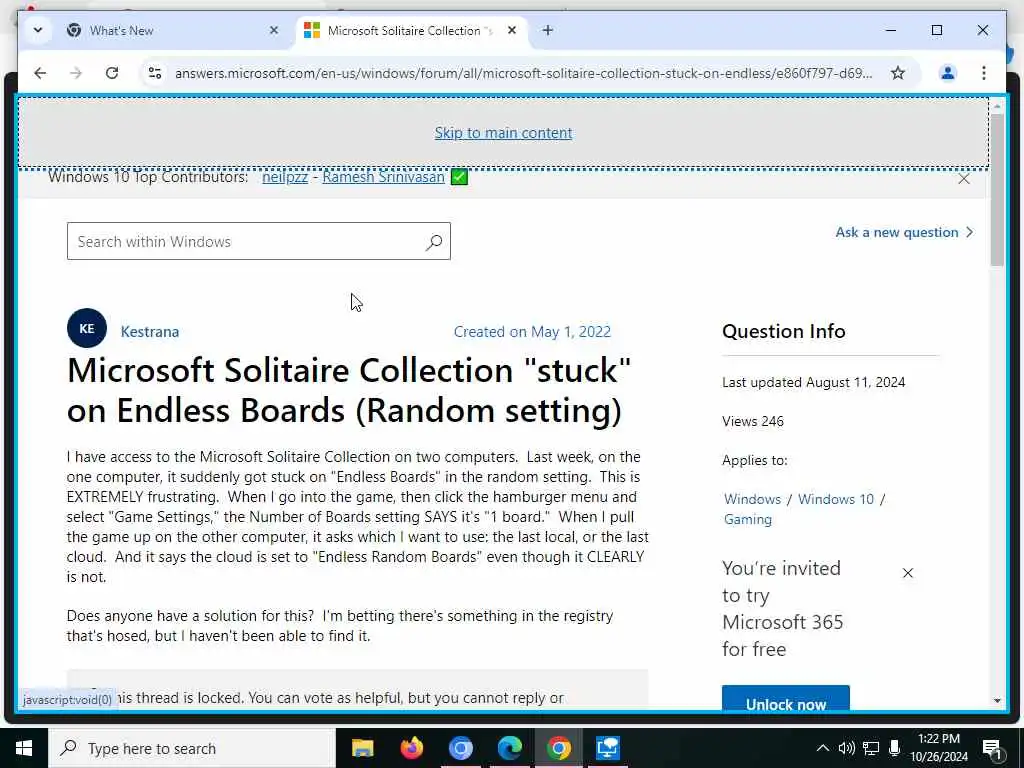Screen dimensions: 1024x768
Task: Open File Explorer from the taskbar
Action: click(x=362, y=748)
